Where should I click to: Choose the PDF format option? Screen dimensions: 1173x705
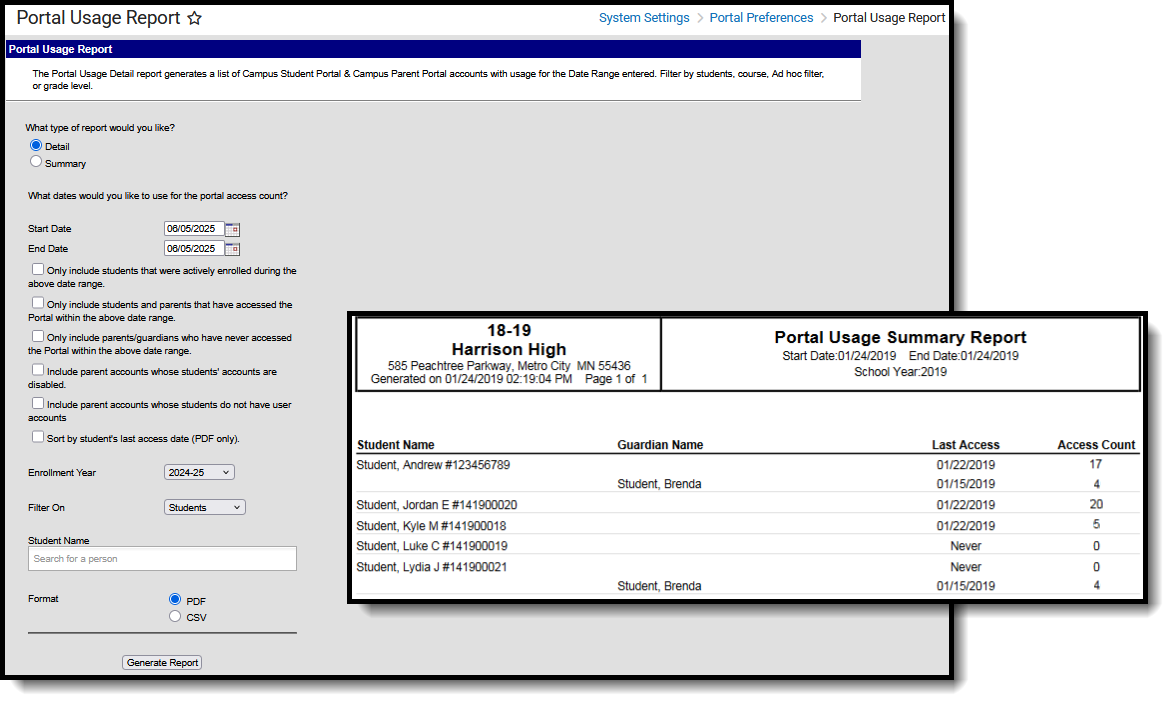click(175, 599)
